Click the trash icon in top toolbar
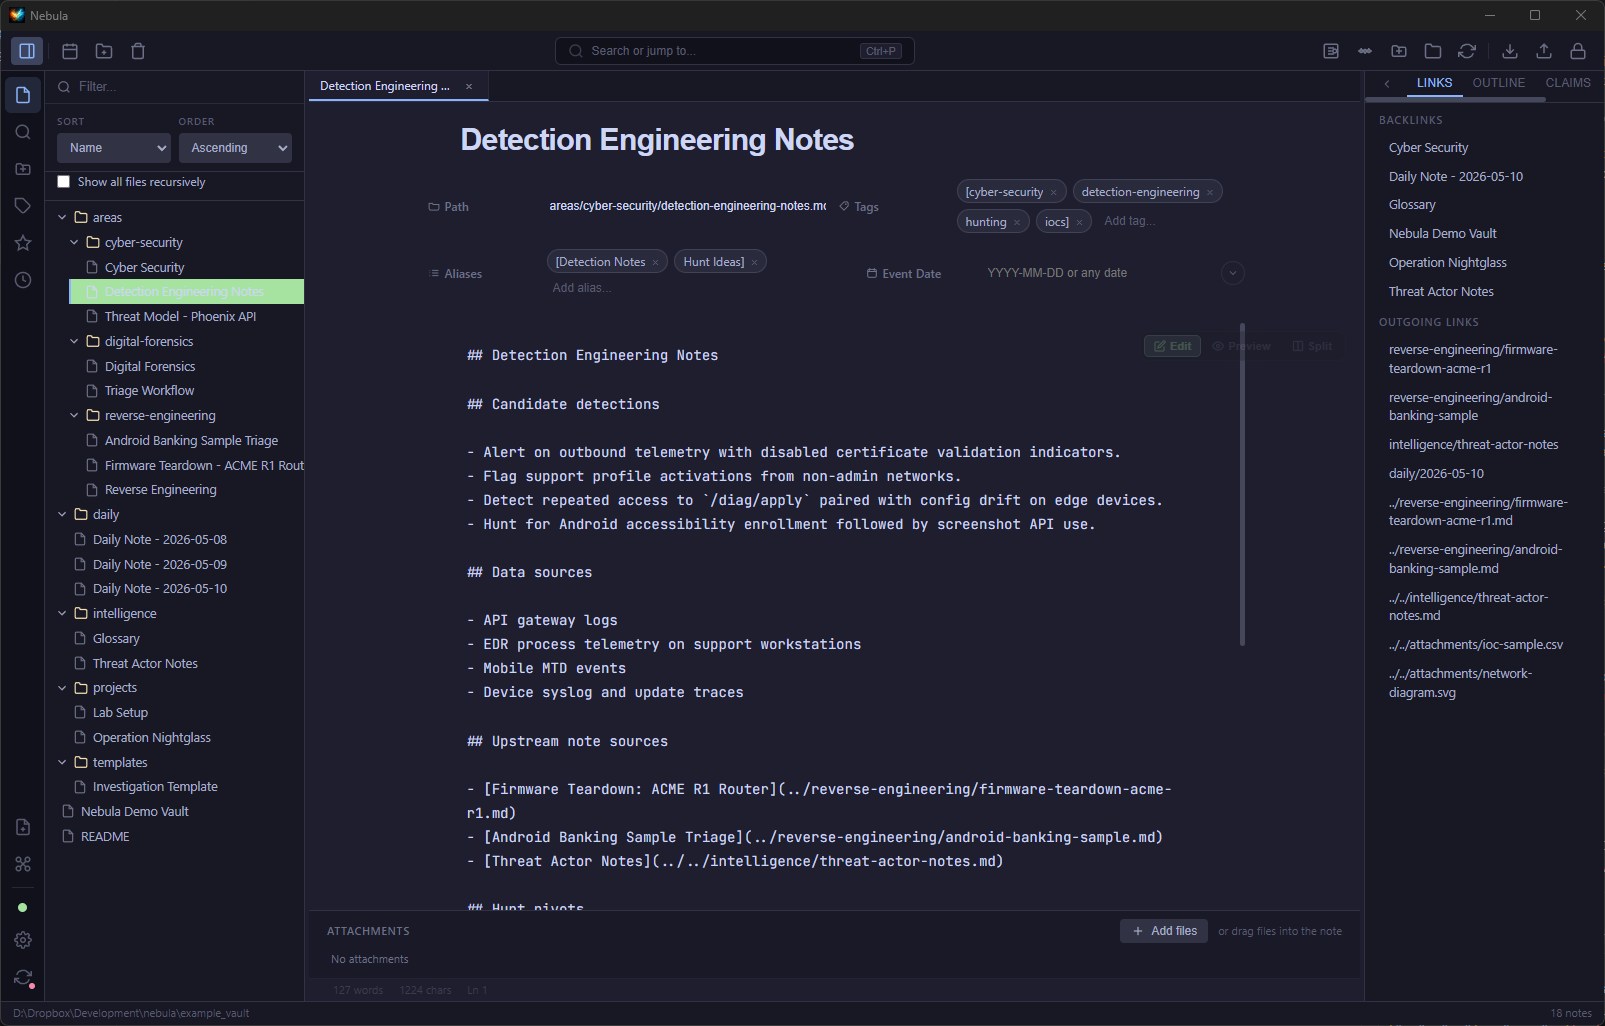 click(138, 51)
